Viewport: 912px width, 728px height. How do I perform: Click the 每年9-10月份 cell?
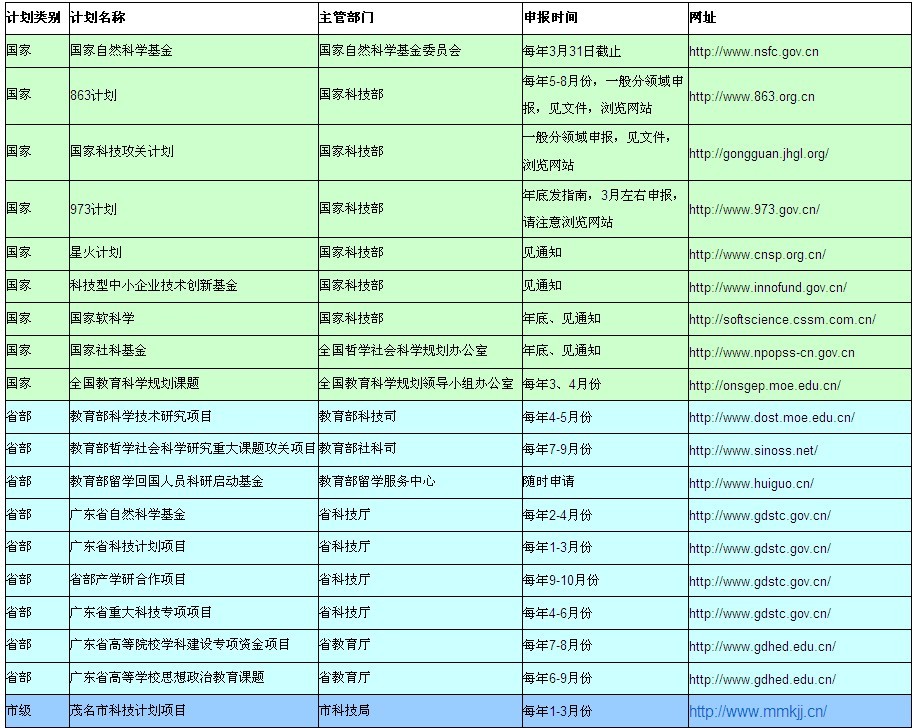point(605,580)
